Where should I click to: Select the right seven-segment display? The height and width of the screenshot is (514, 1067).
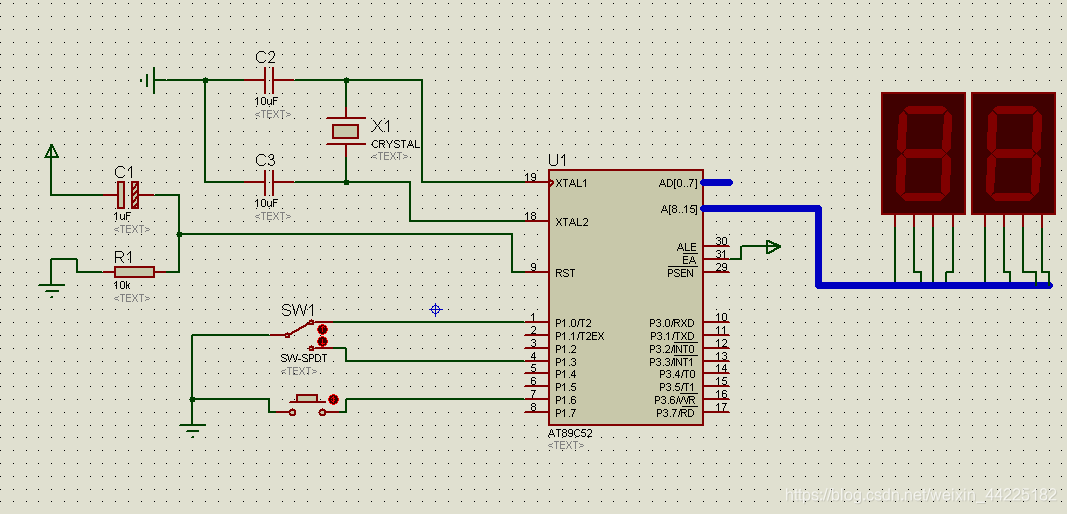tap(1013, 153)
